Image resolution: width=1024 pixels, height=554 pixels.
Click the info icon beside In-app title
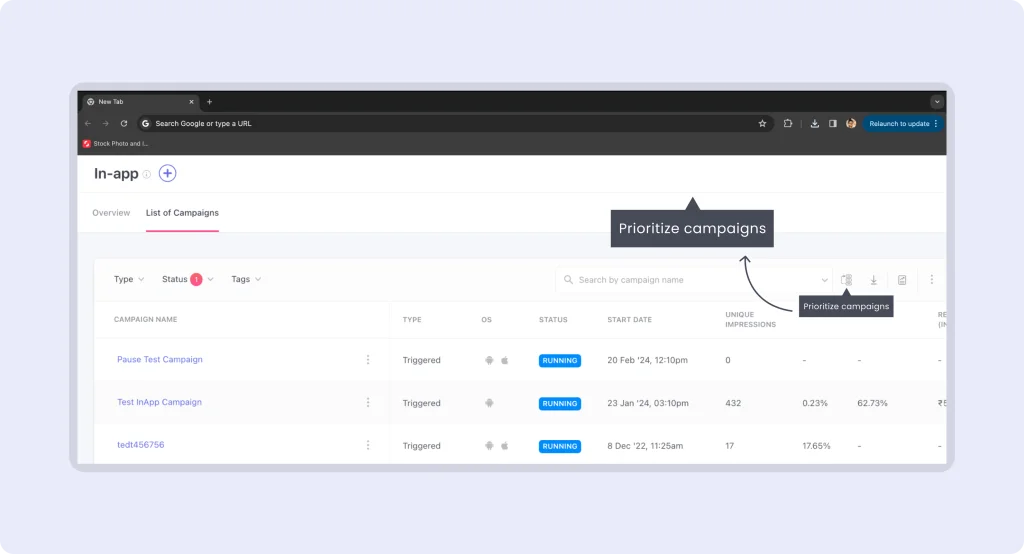pos(147,174)
